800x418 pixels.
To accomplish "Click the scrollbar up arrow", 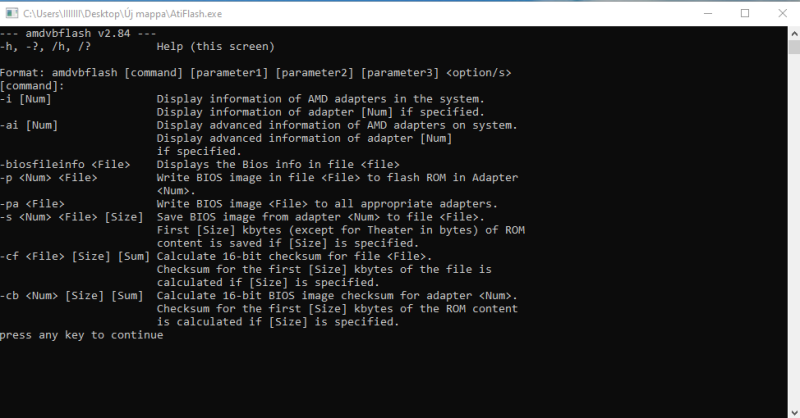I will (x=794, y=34).
